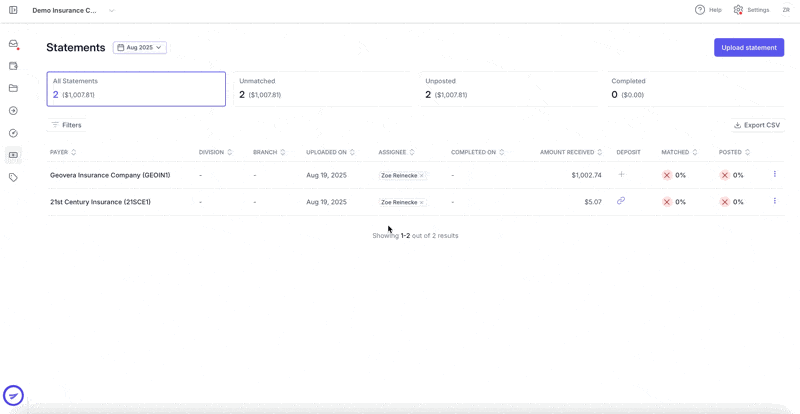Open Settings gear icon
This screenshot has height=414, width=800.
tap(738, 10)
